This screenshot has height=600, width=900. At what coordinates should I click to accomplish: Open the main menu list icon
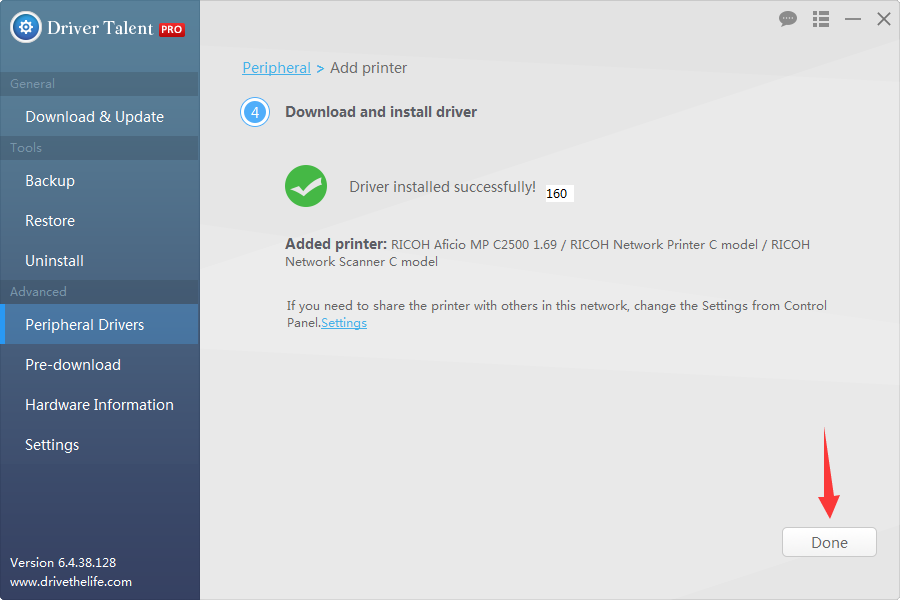tap(821, 19)
